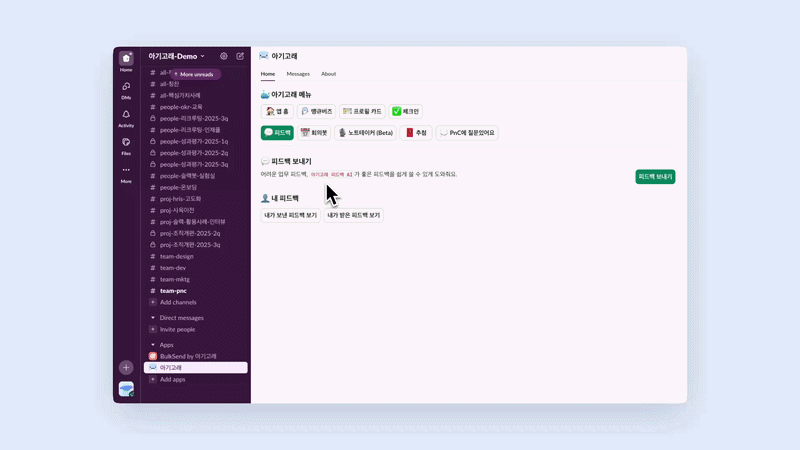Click the 땡큐비즈 menu button
The width and height of the screenshot is (800, 450).
[316, 111]
